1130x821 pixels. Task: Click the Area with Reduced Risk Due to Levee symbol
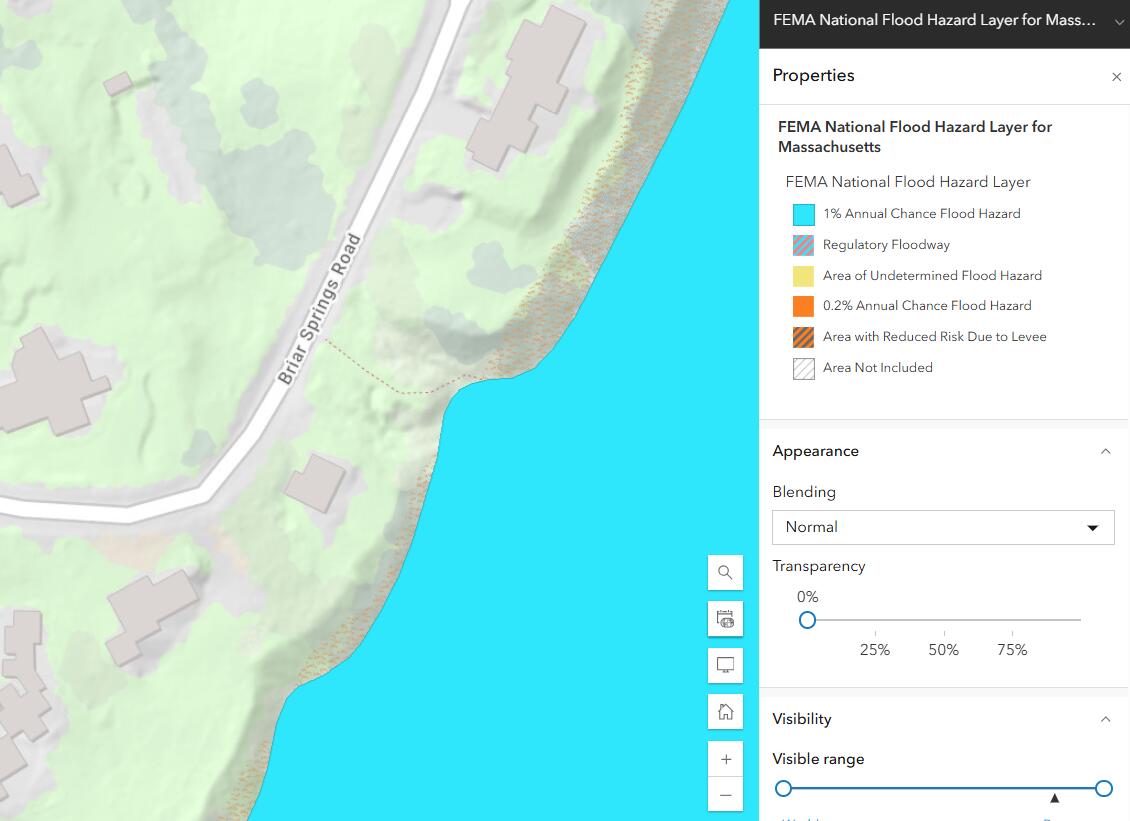click(x=804, y=337)
